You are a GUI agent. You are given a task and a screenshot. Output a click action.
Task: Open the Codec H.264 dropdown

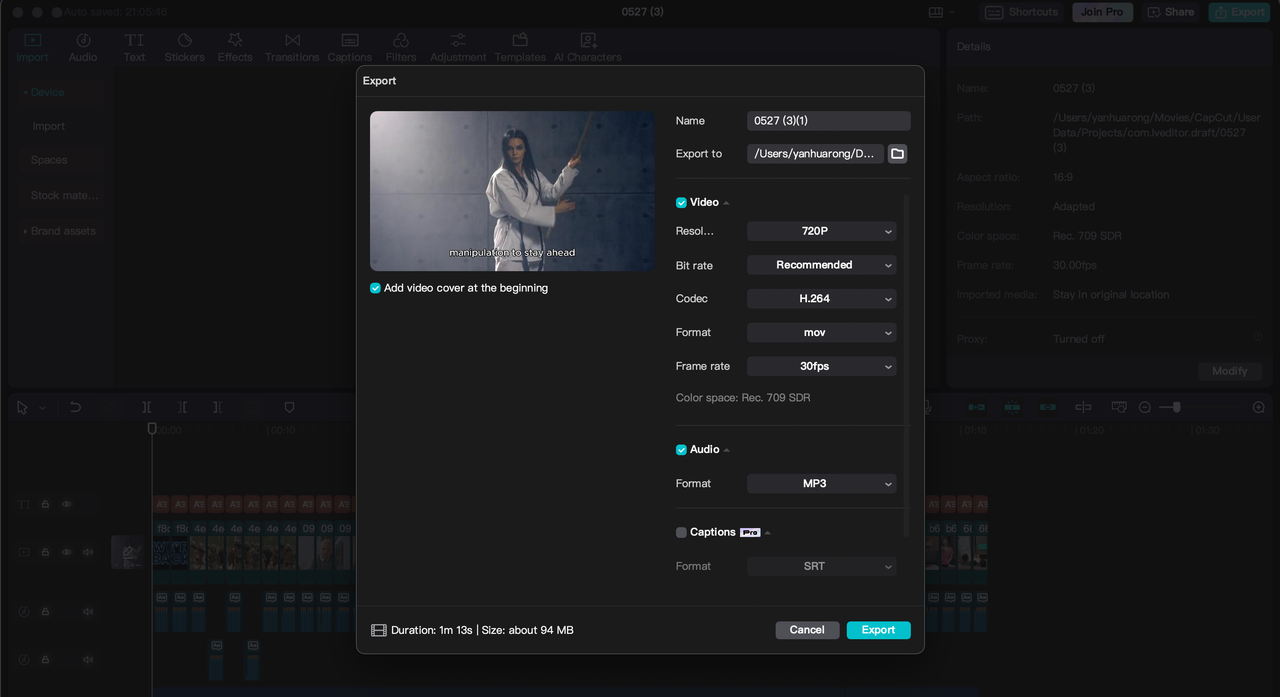click(x=822, y=299)
